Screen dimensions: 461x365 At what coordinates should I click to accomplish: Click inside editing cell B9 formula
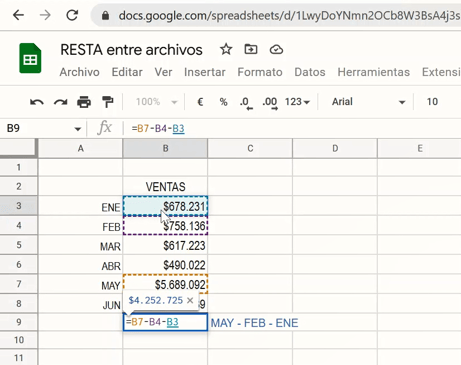coord(165,322)
